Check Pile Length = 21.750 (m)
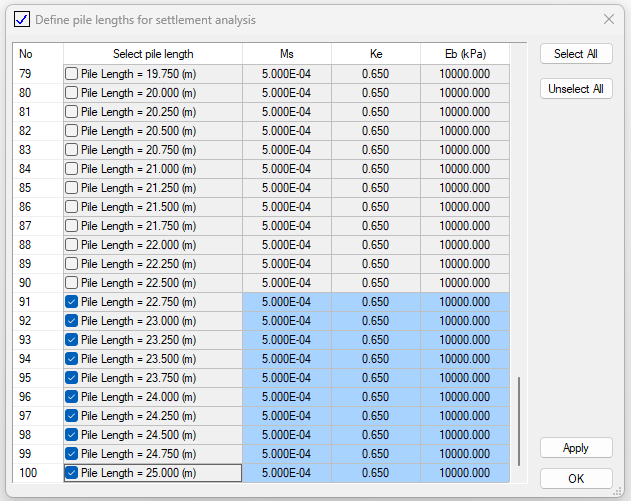631x501 pixels. click(x=71, y=226)
